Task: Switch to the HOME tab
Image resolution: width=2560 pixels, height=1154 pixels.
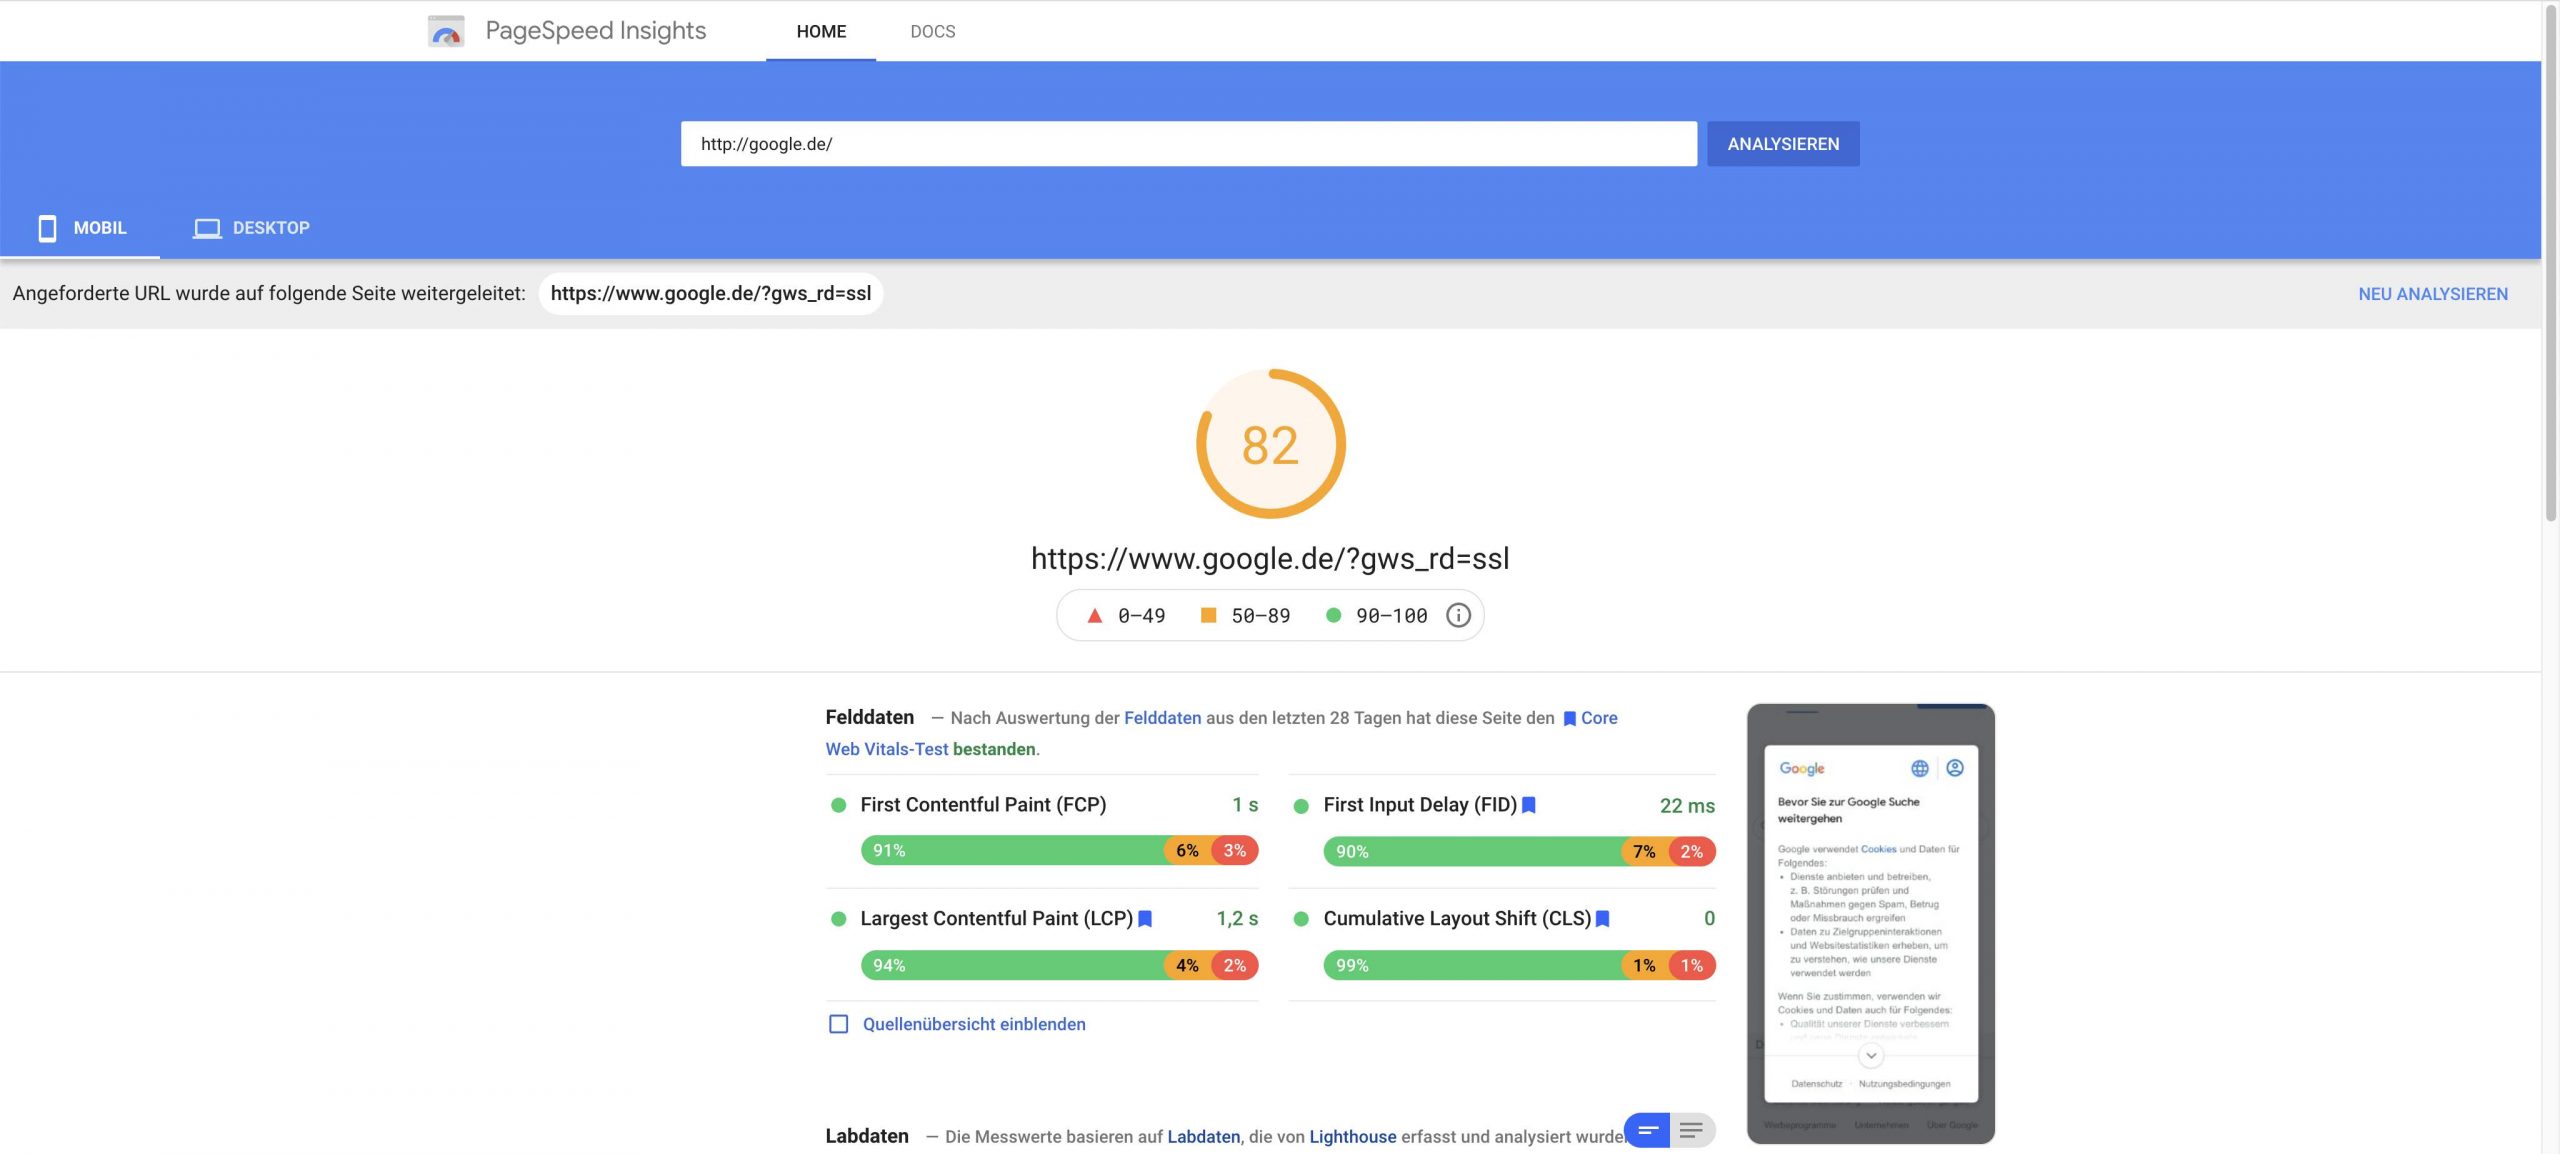Action: coord(821,31)
